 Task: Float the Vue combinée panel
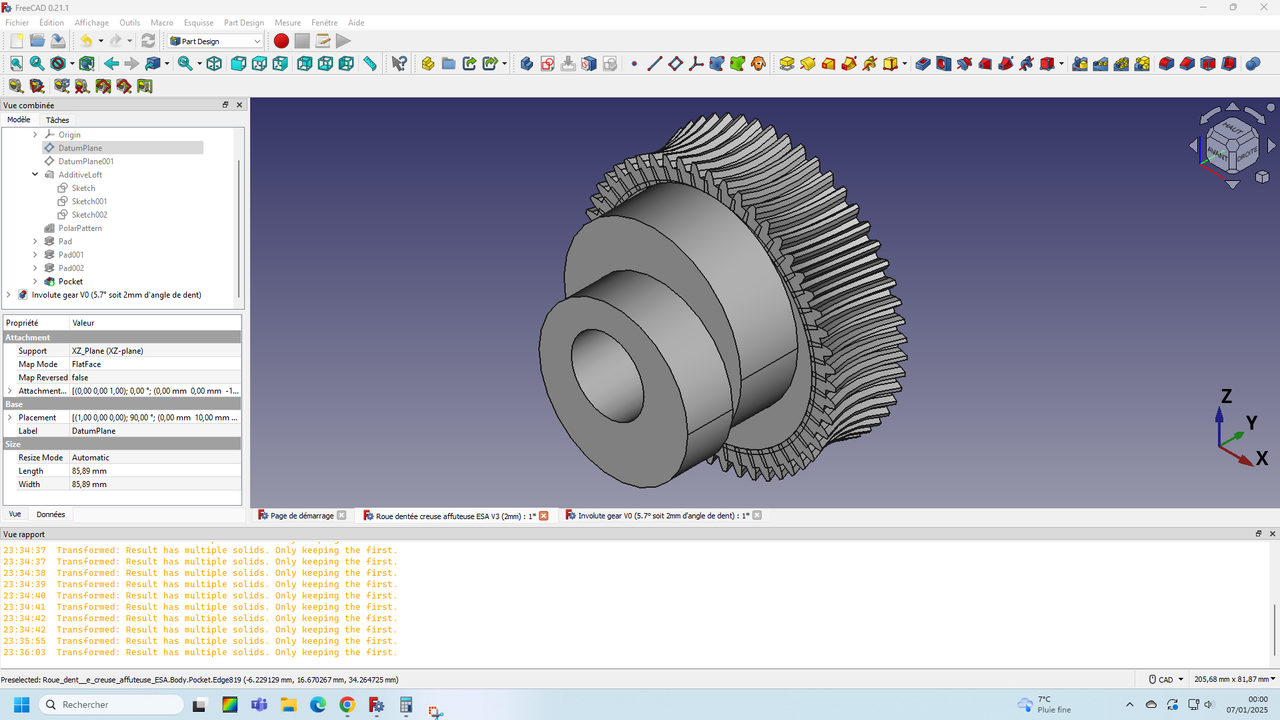pyautogui.click(x=226, y=105)
